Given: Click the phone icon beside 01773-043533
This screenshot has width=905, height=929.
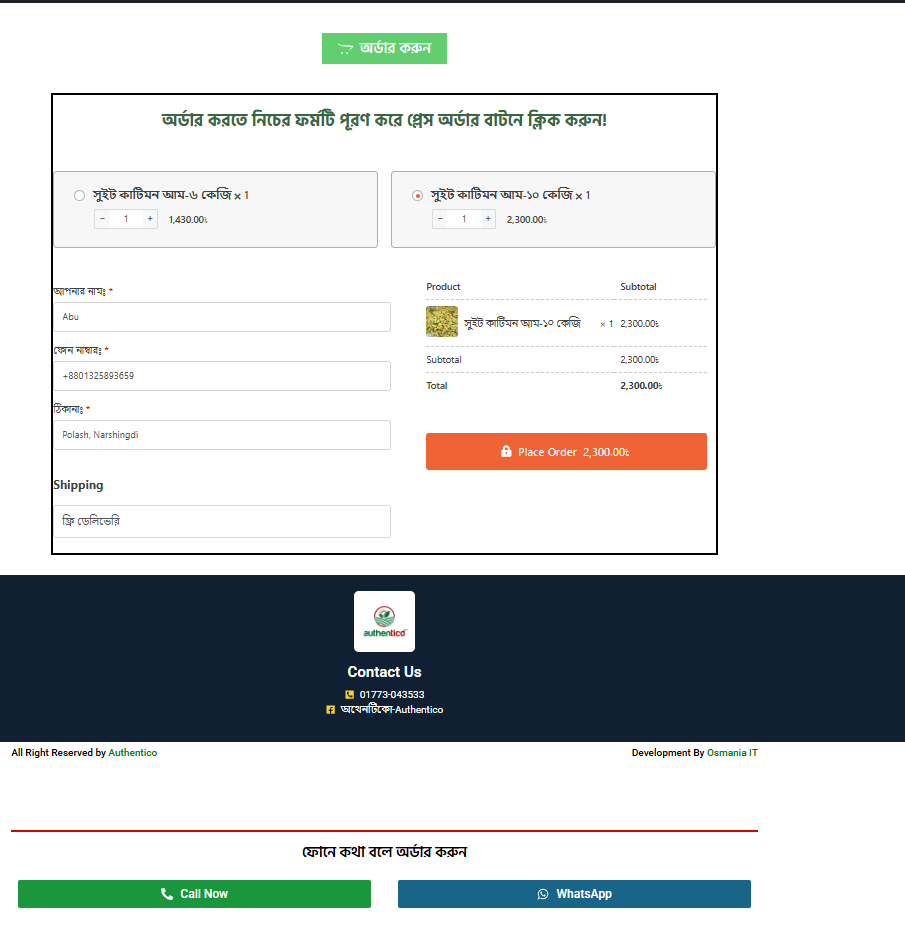Looking at the screenshot, I should 349,695.
